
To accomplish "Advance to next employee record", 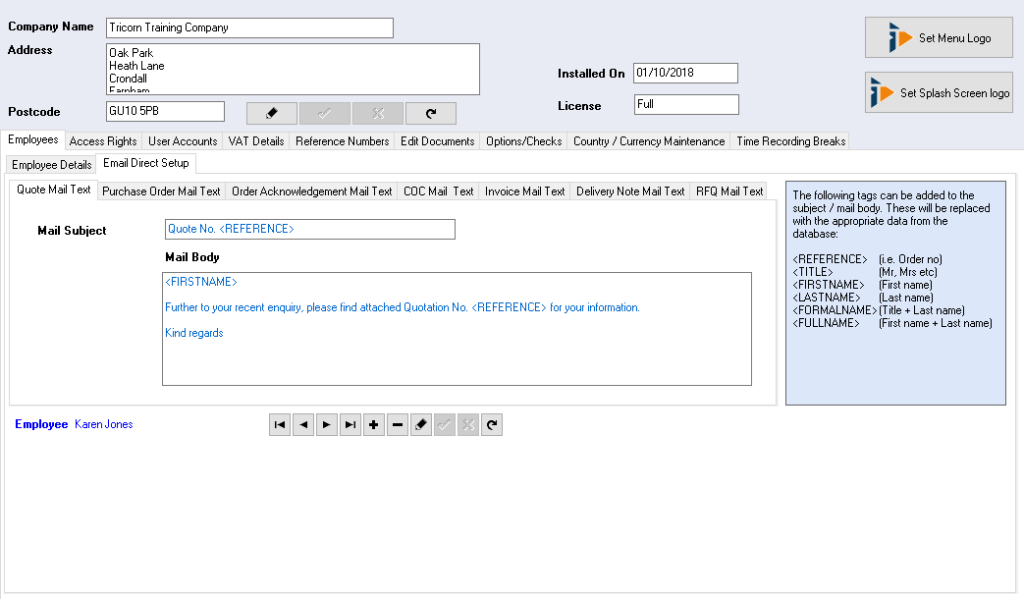I will (327, 425).
